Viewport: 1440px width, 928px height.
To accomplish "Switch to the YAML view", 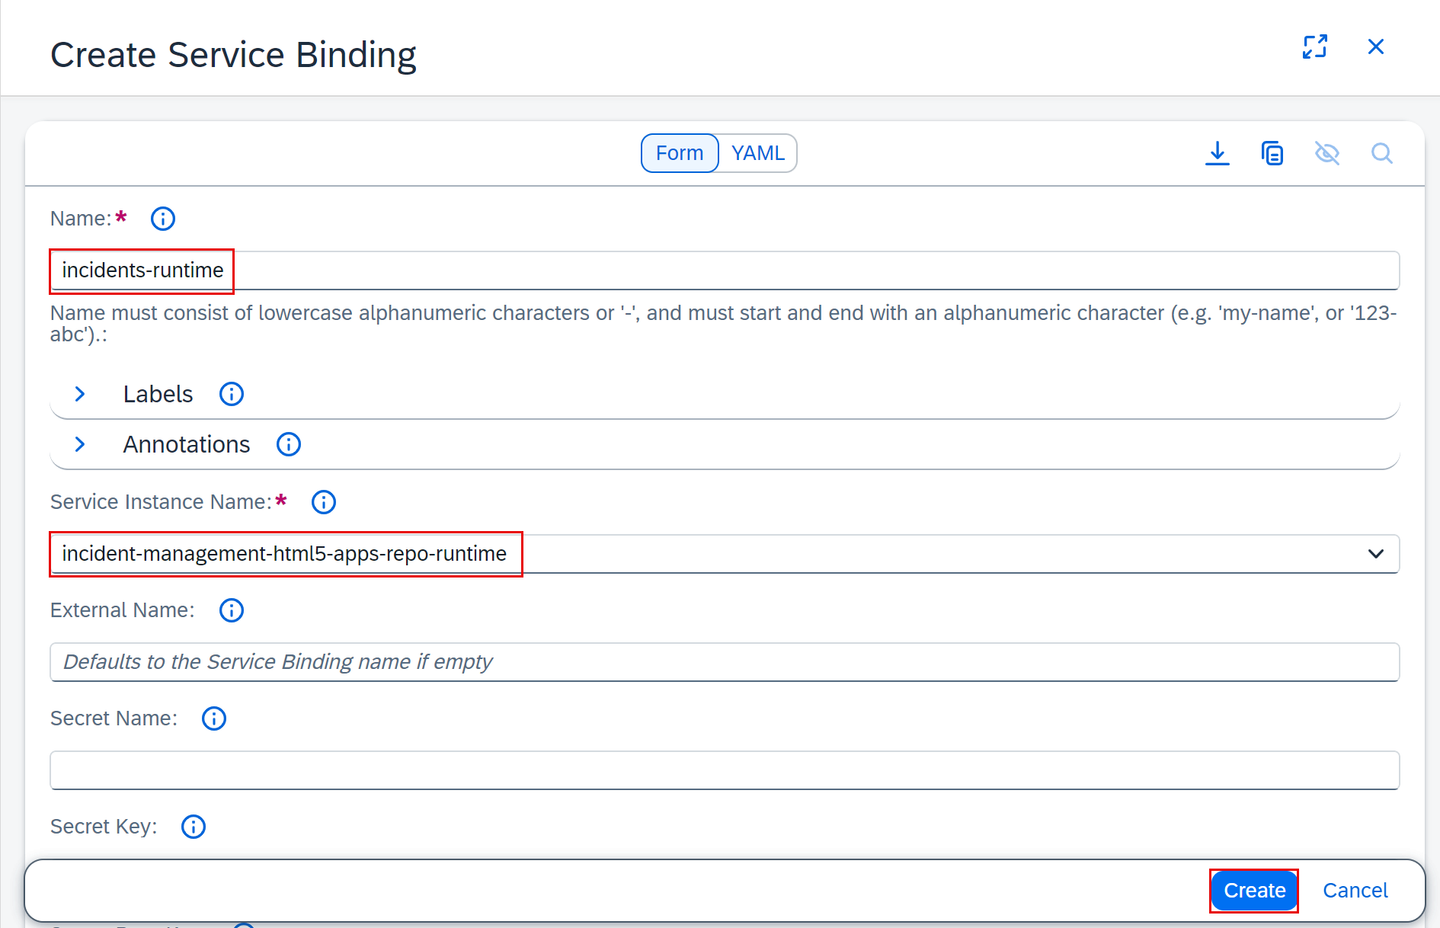I will pos(758,153).
